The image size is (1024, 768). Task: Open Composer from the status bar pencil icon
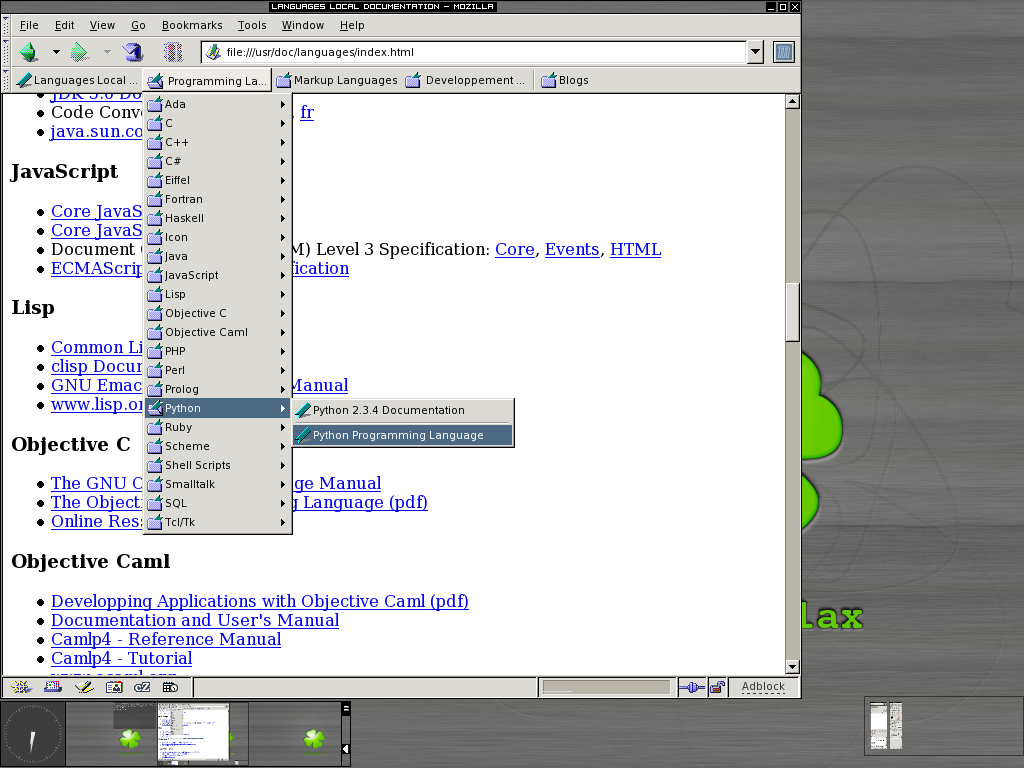pos(84,687)
